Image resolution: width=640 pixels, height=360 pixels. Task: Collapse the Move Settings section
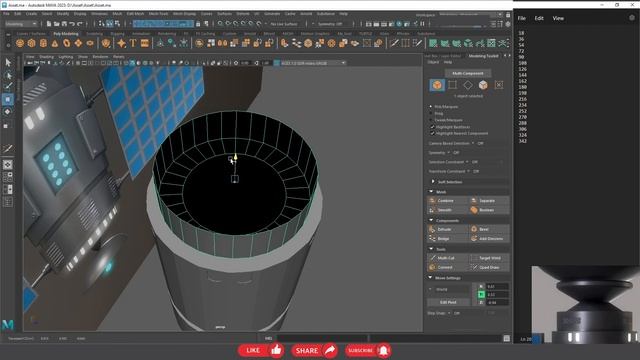pos(430,278)
